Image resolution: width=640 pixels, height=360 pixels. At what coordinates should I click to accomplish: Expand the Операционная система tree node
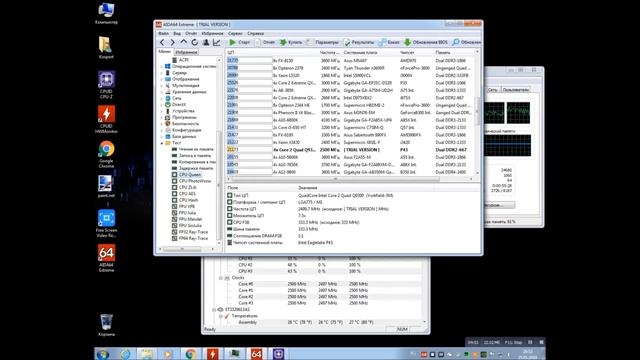coord(162,66)
